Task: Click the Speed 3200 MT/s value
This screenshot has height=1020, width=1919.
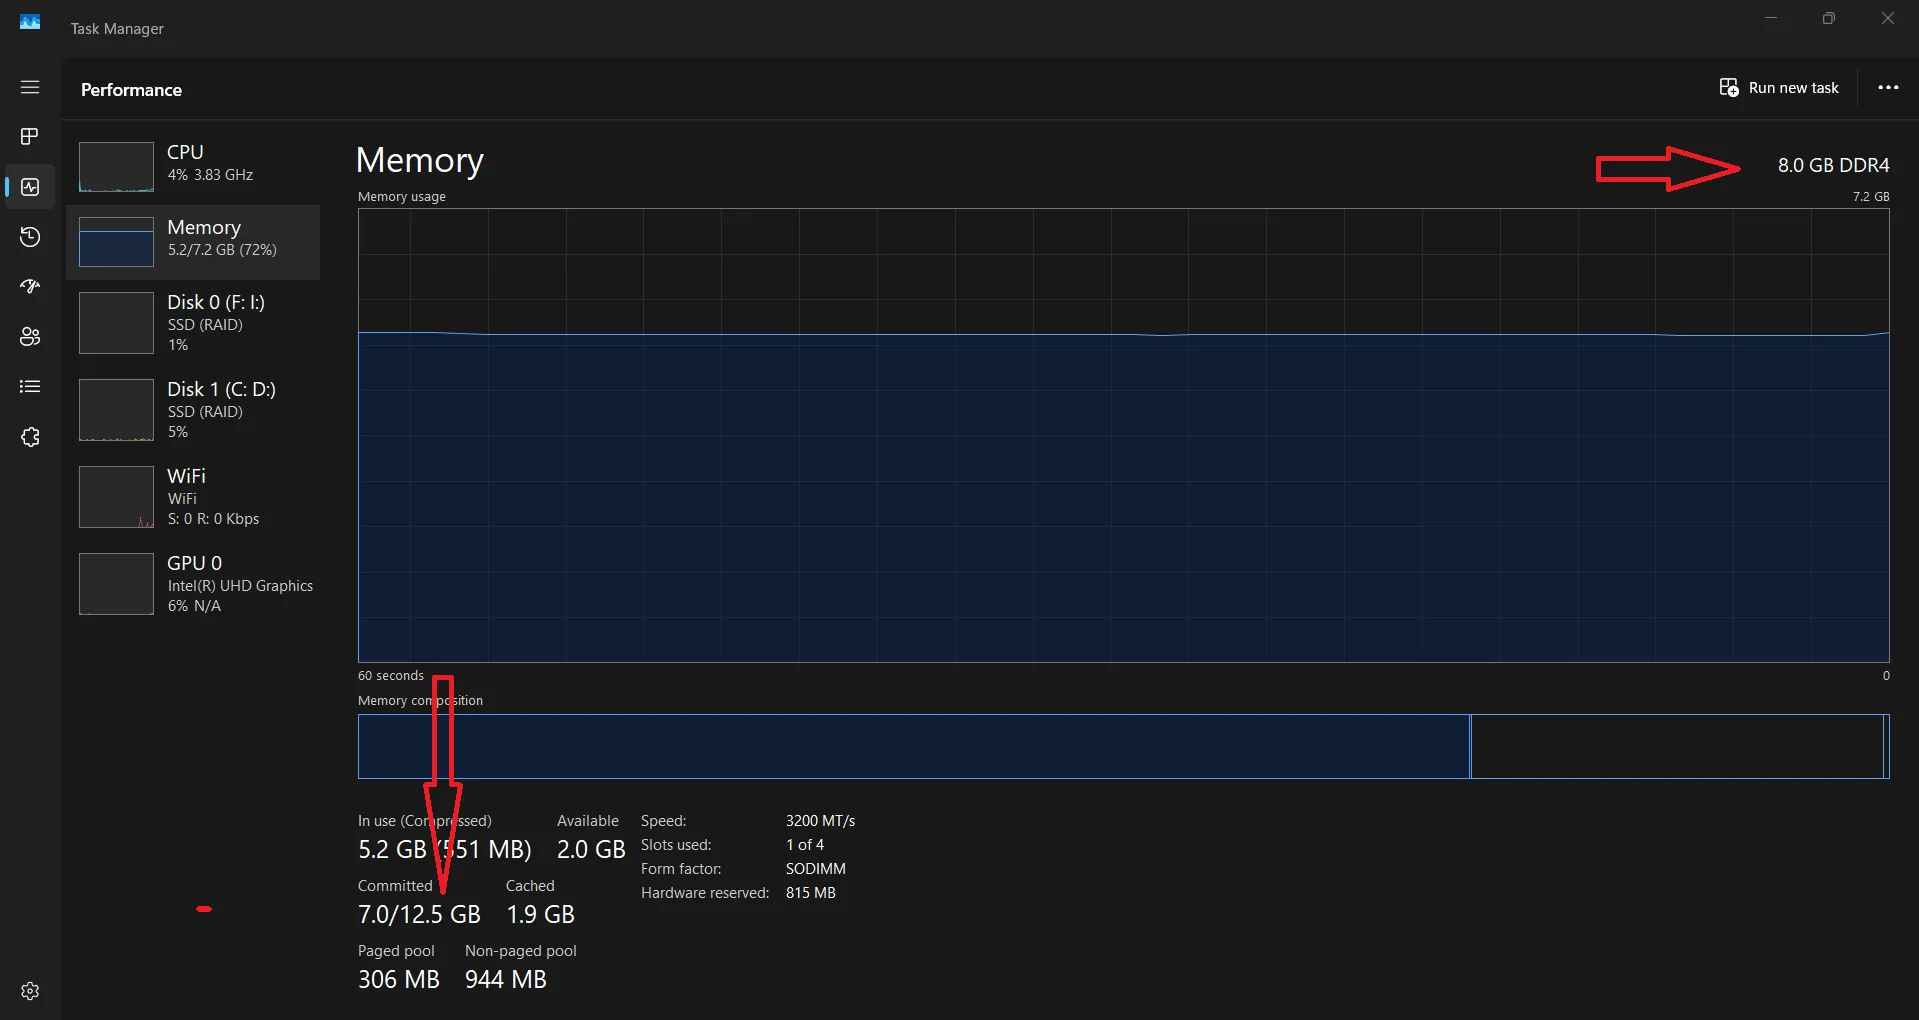Action: [820, 821]
